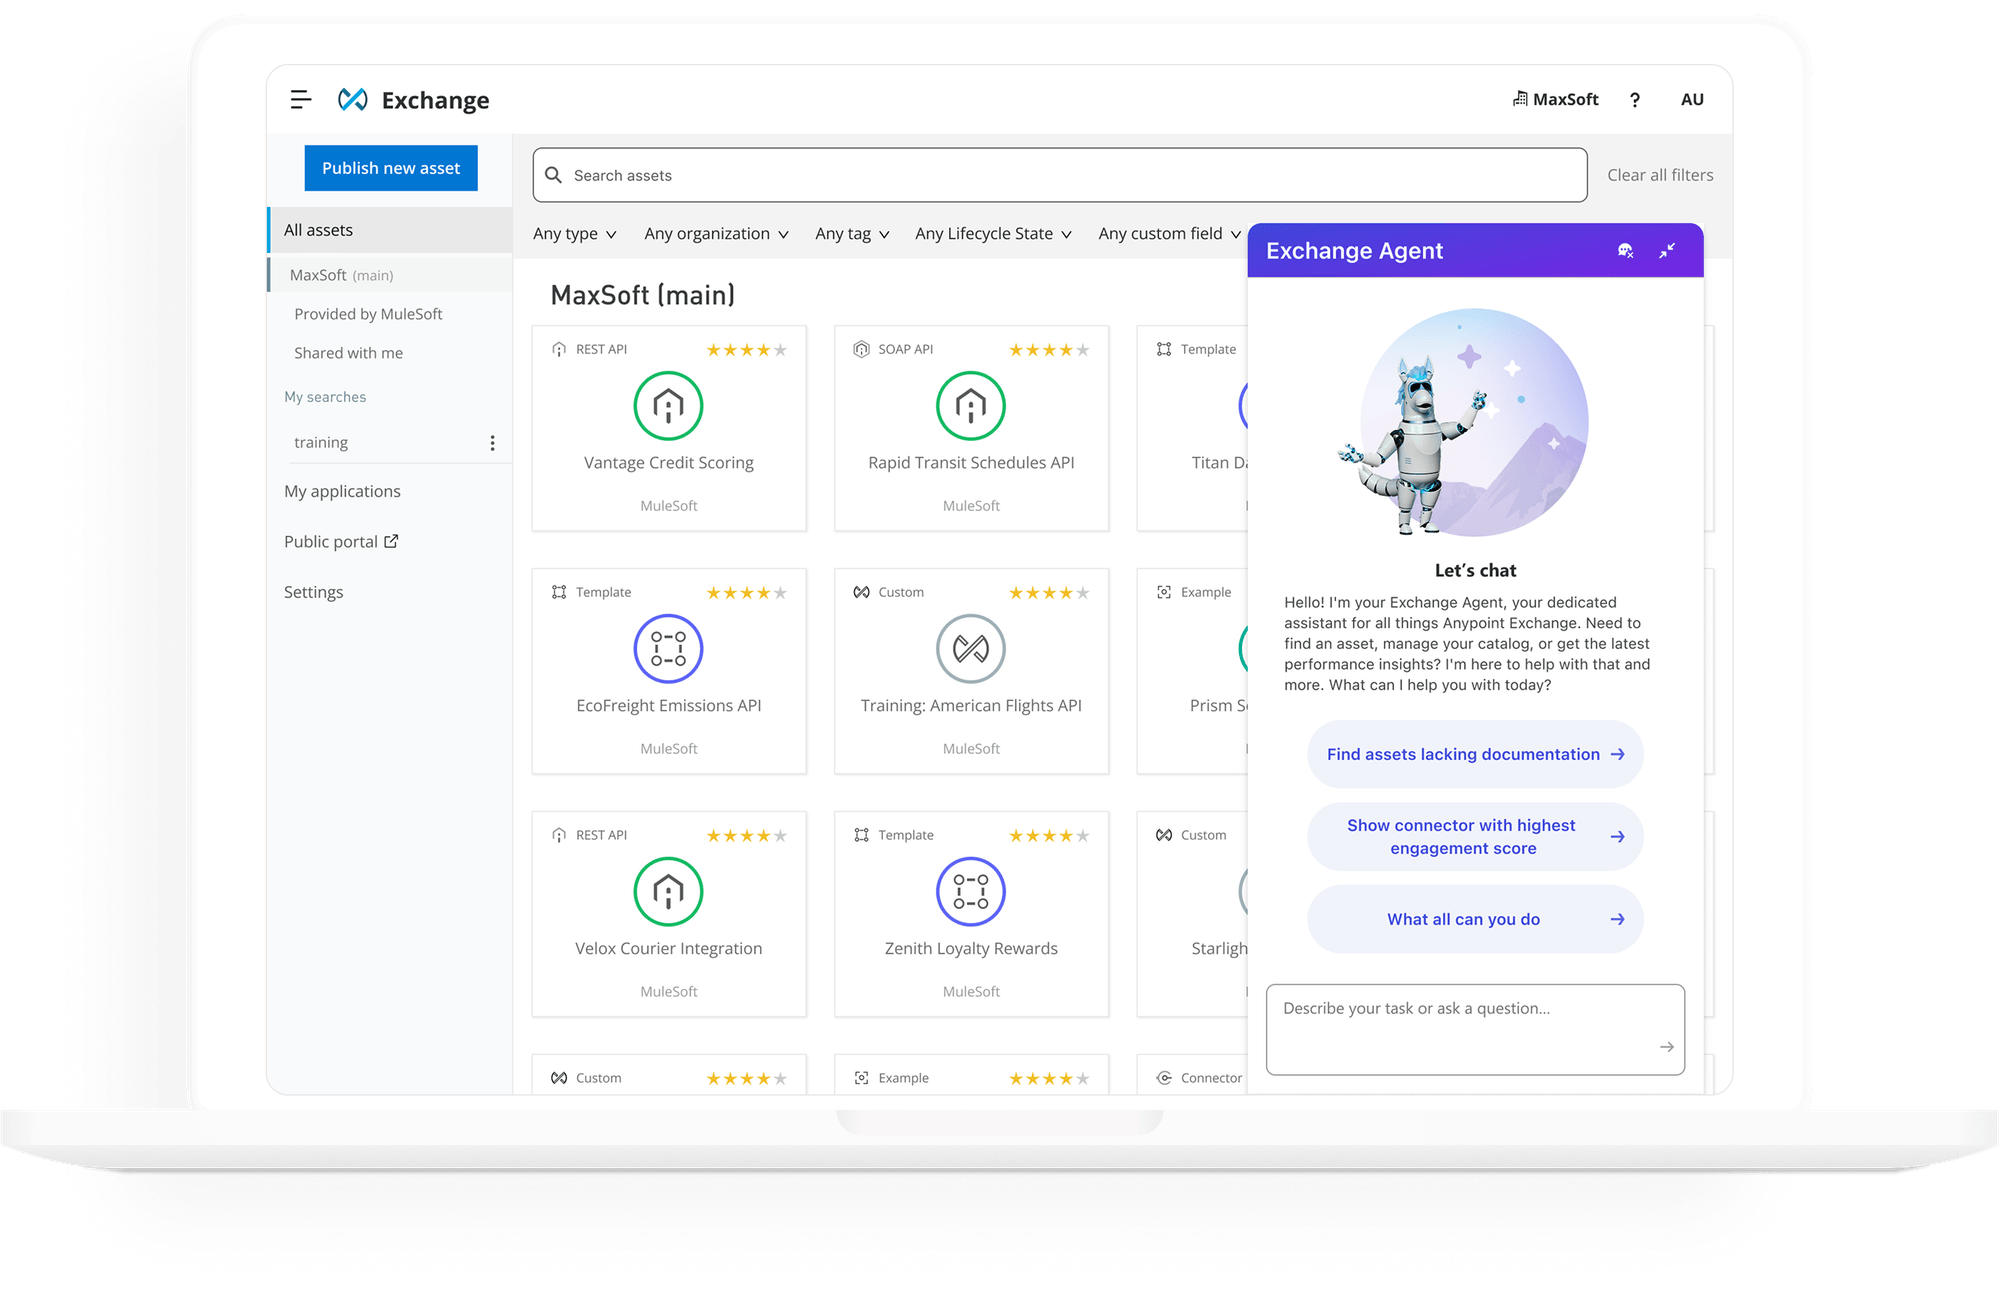Open EcoFreight Emissions API template icon

point(668,649)
